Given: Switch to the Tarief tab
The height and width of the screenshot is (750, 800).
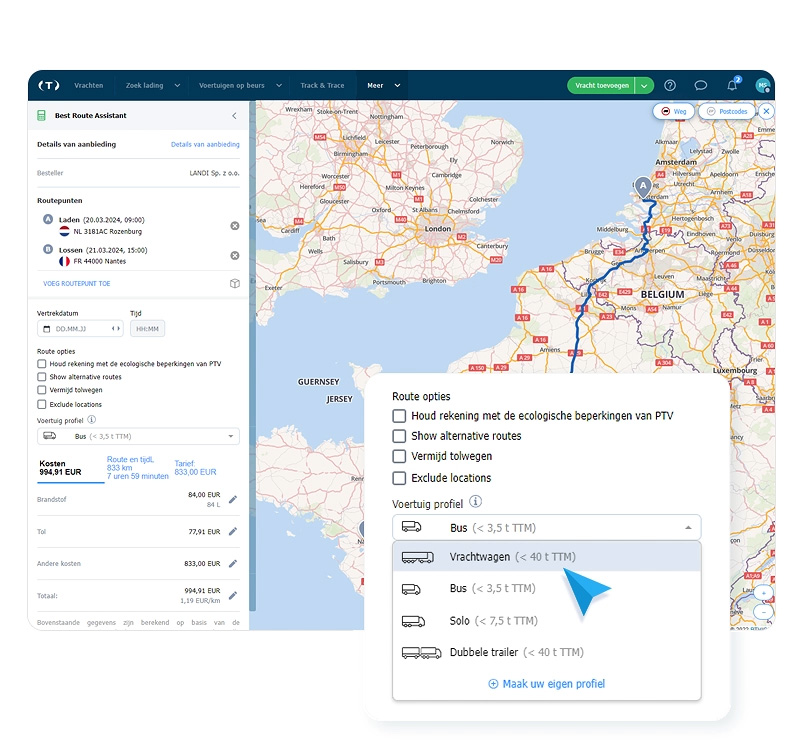Looking at the screenshot, I should point(195,468).
